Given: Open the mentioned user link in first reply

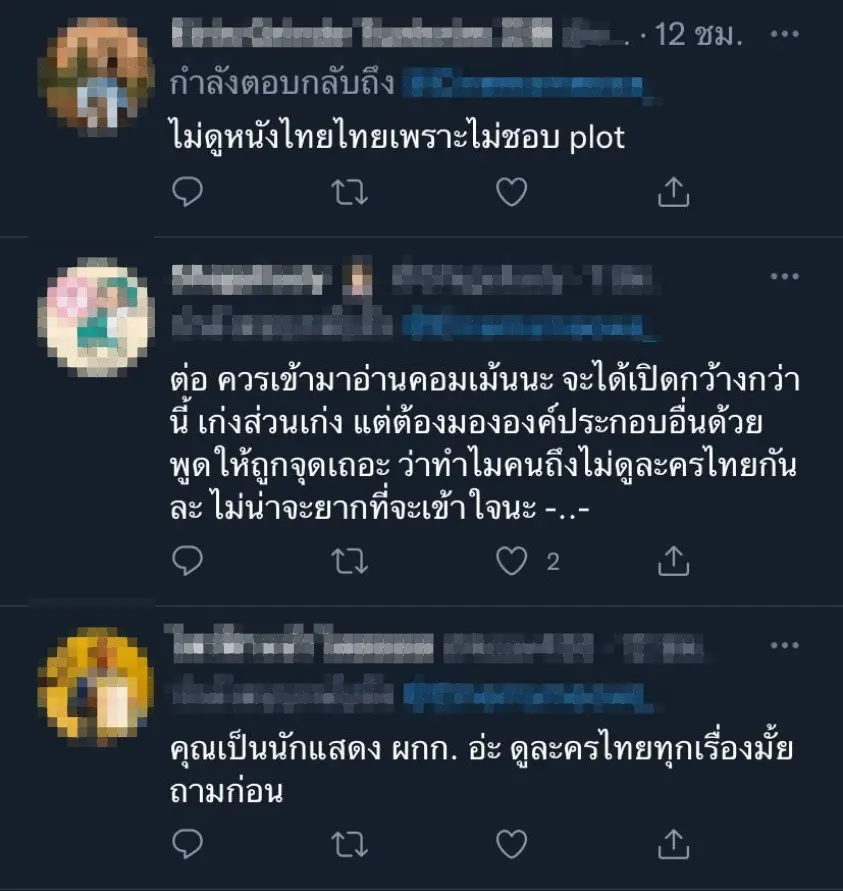Looking at the screenshot, I should [530, 86].
